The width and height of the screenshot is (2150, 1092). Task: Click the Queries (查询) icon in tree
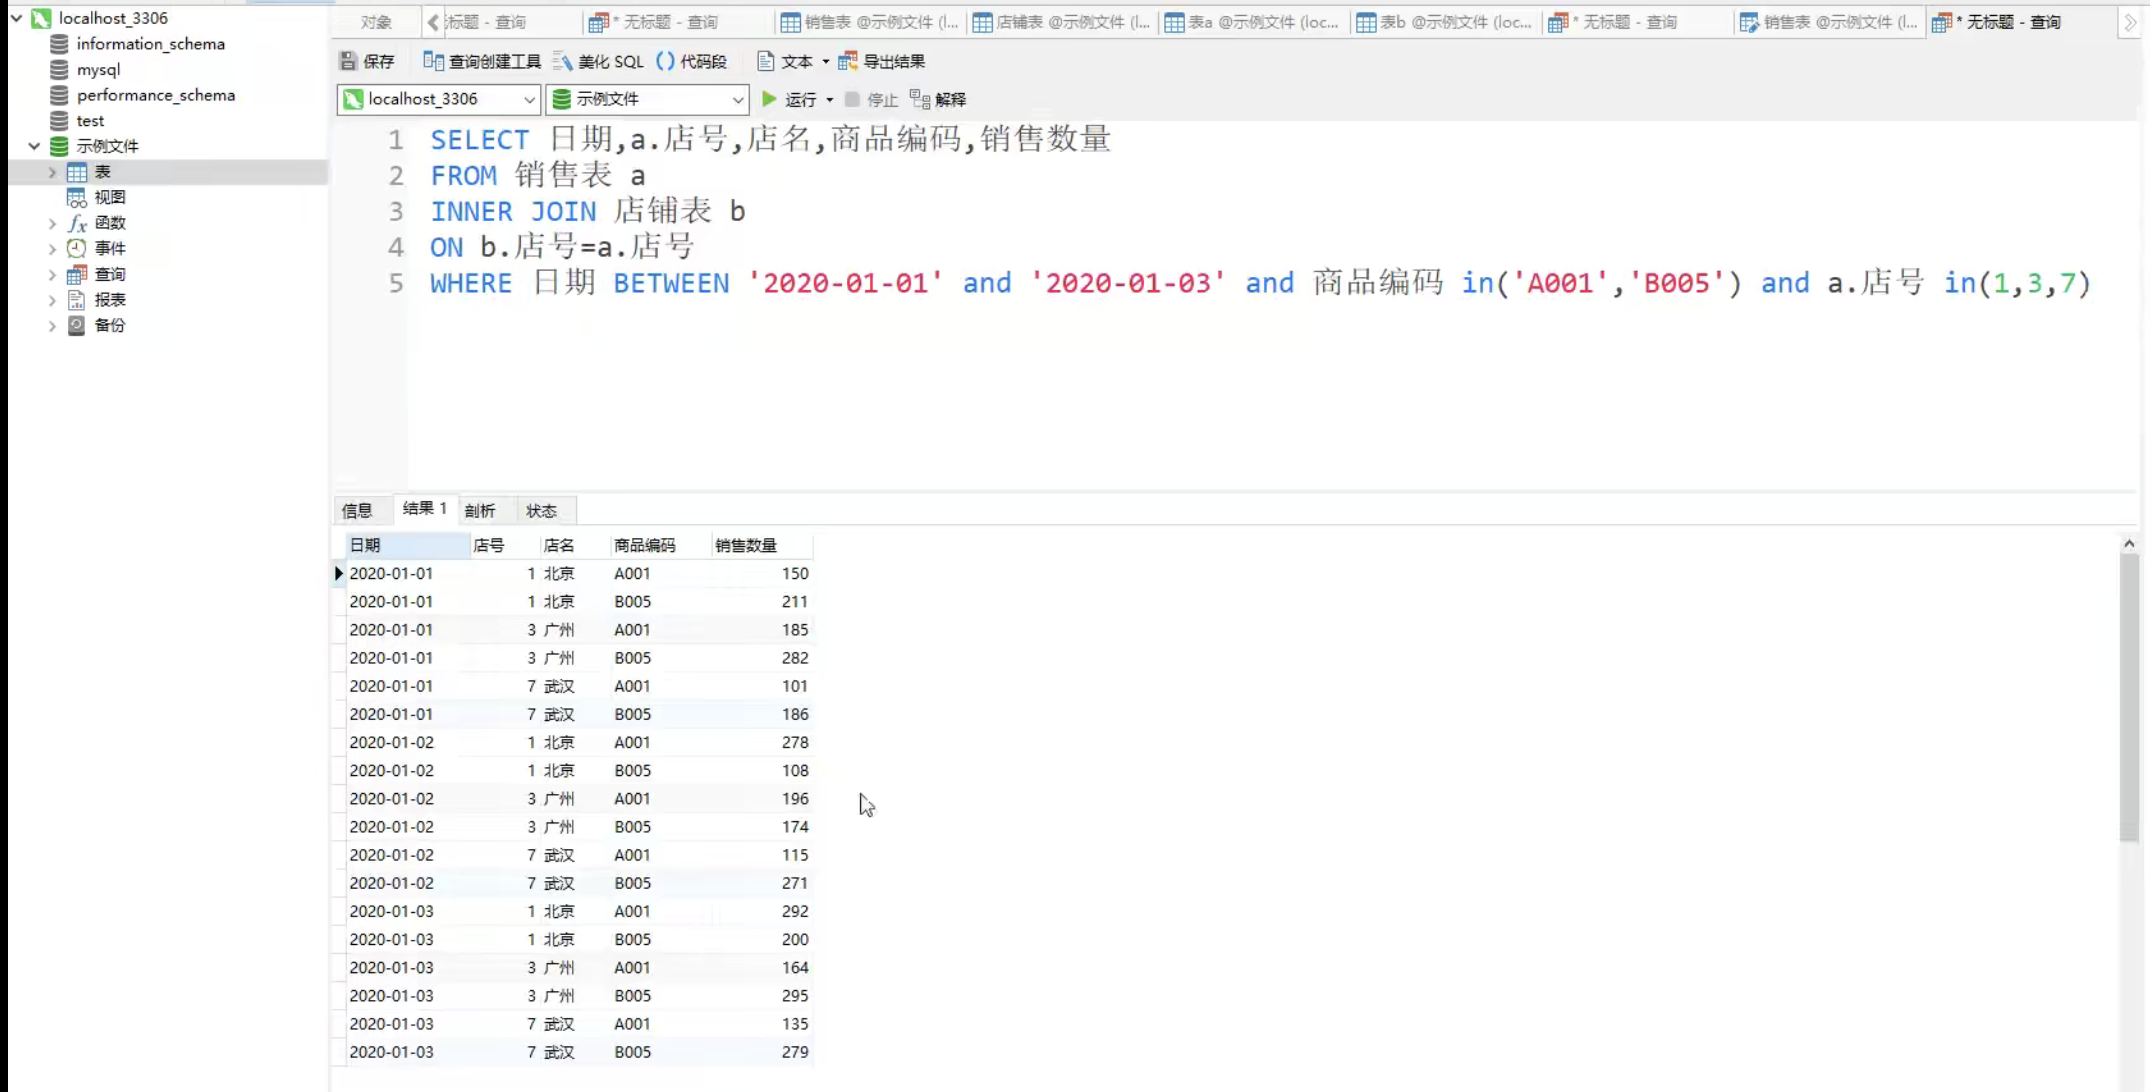point(77,274)
